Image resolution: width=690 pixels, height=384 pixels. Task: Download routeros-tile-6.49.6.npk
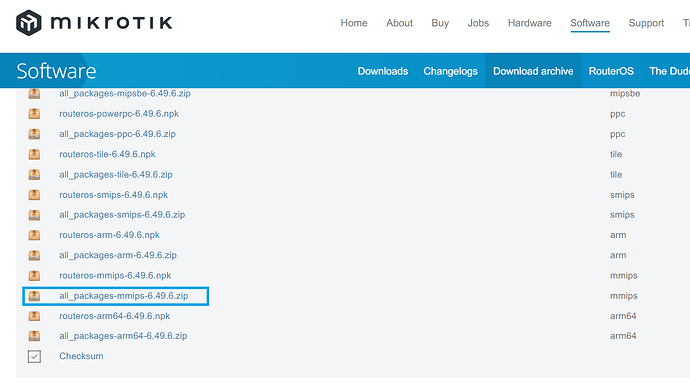coord(107,154)
